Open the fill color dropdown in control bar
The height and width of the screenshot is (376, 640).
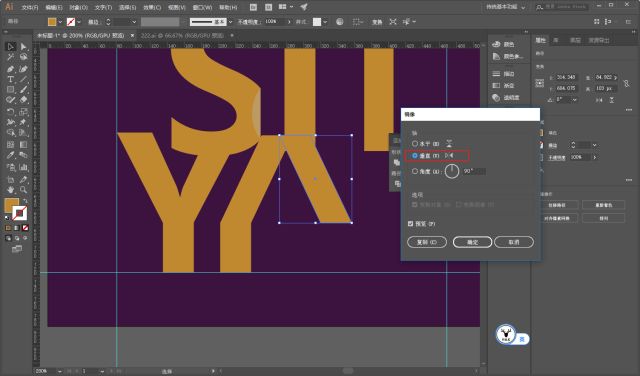point(60,22)
